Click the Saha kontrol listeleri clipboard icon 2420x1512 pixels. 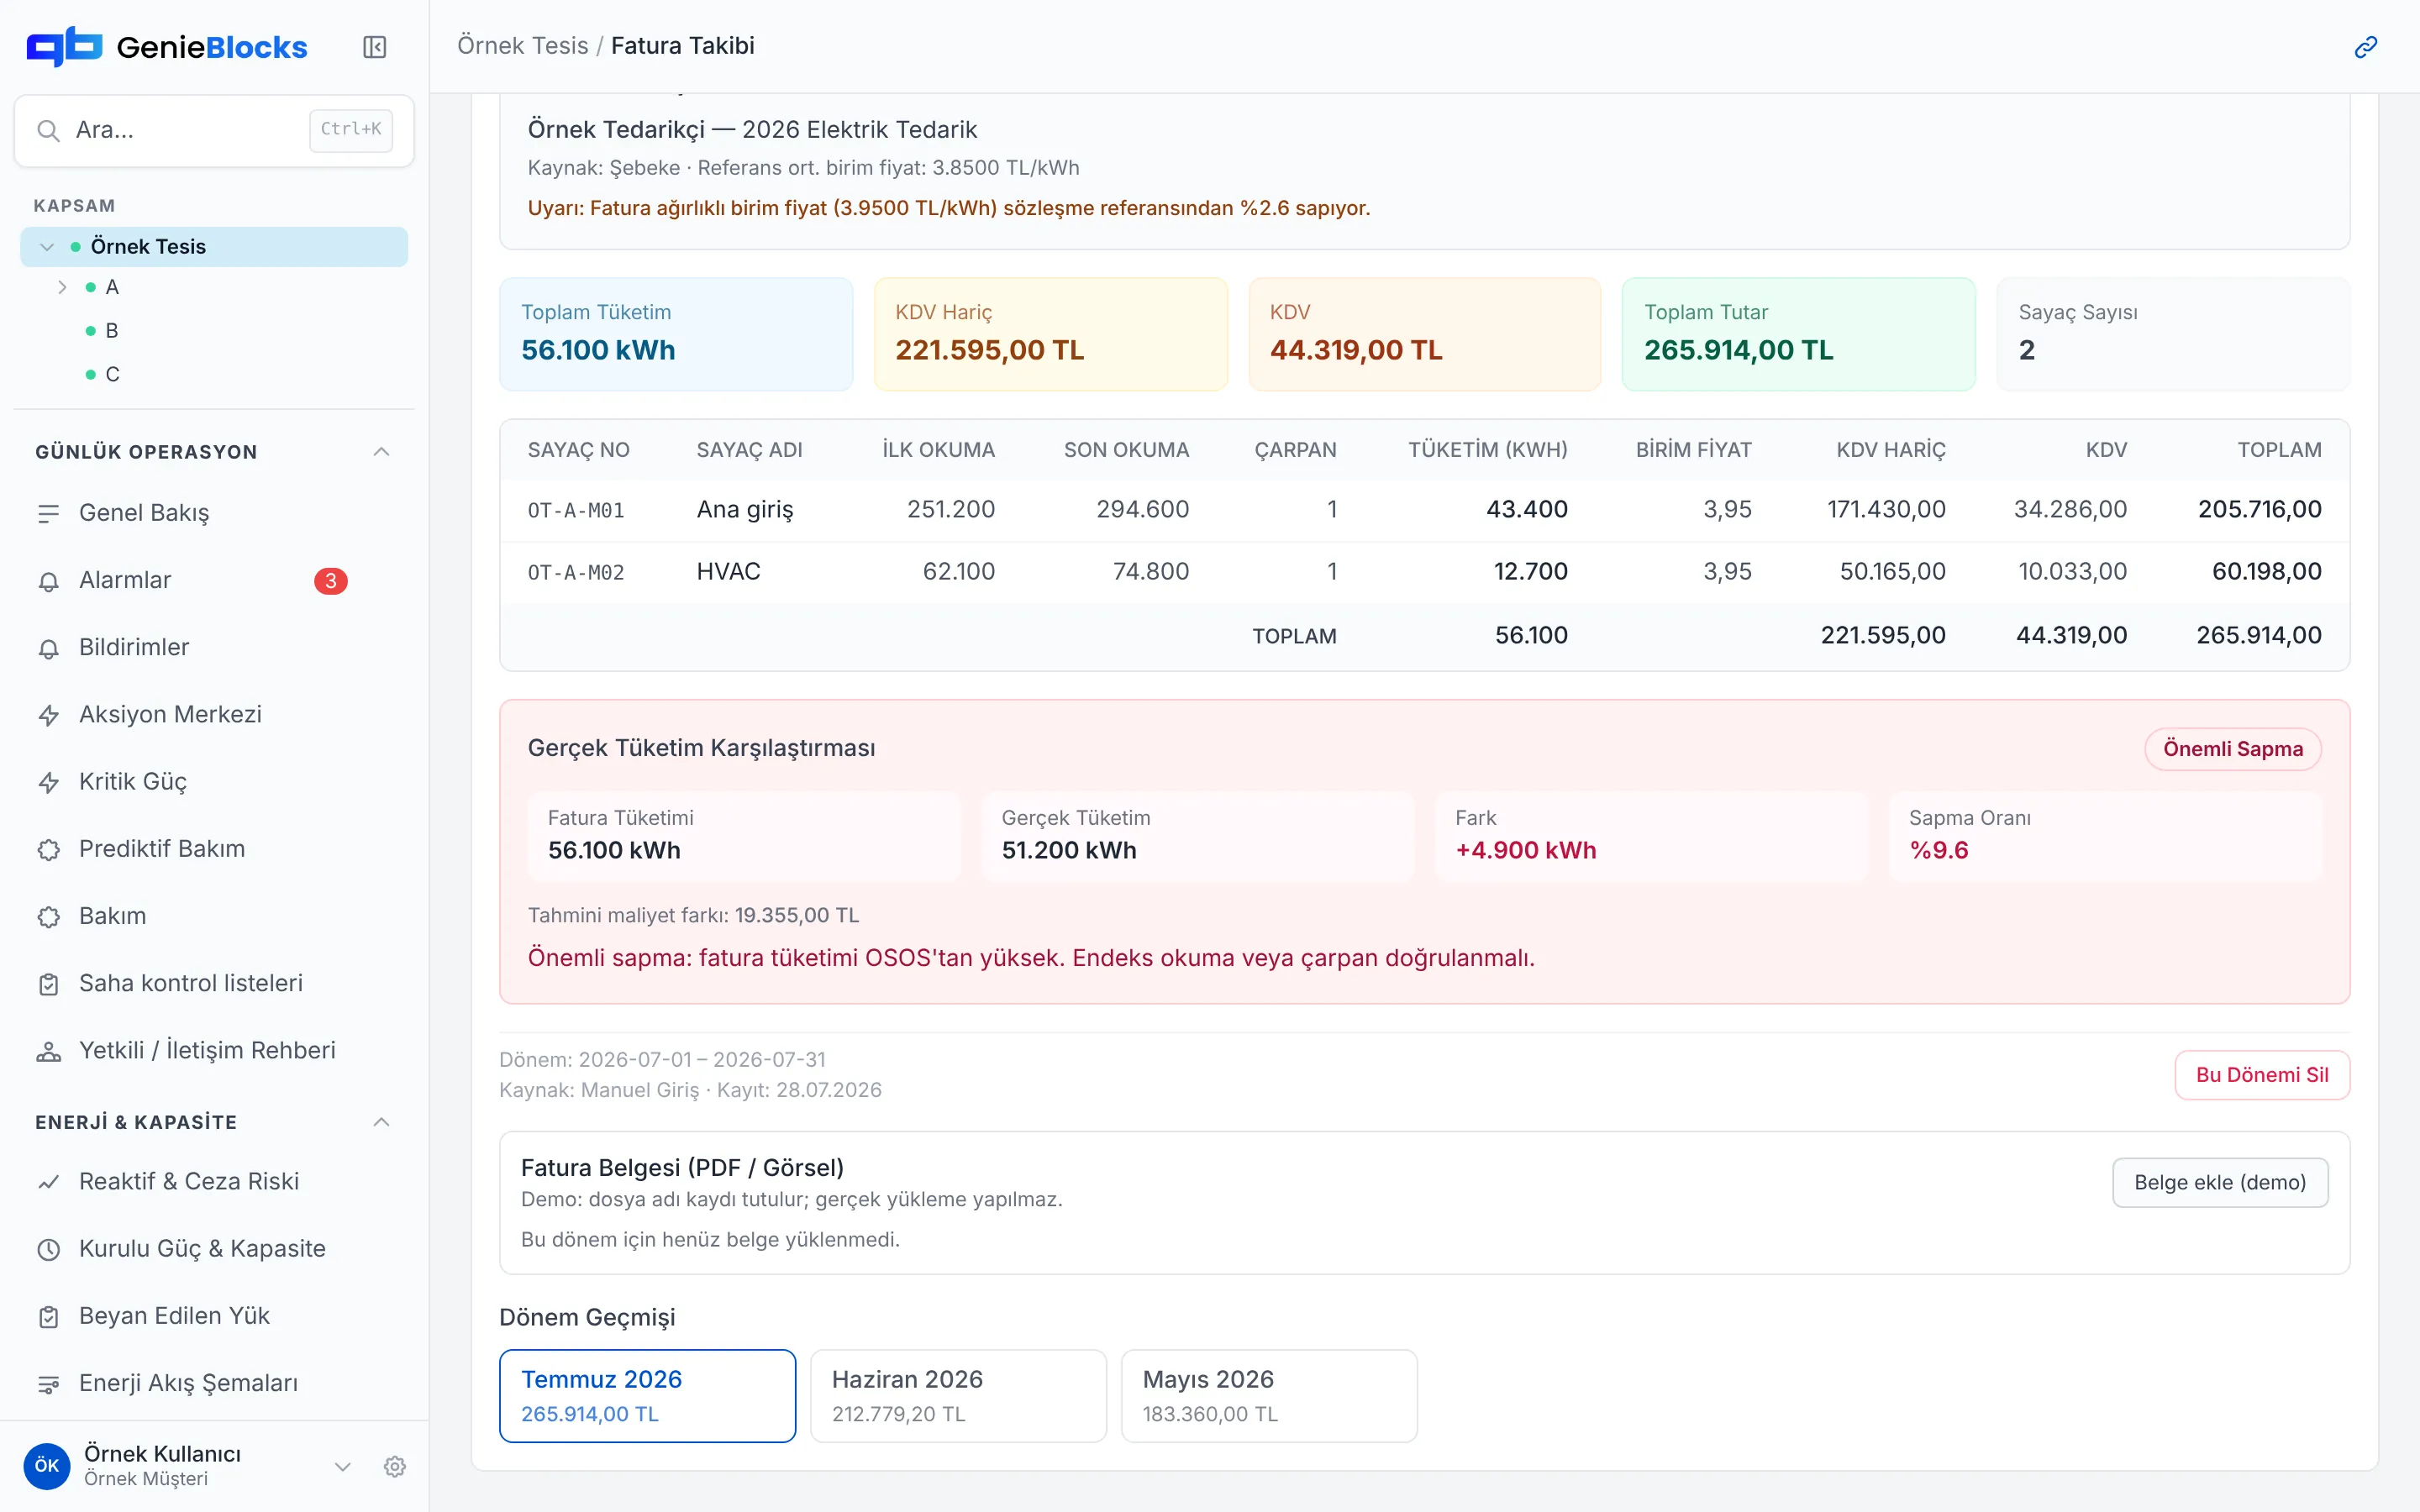point(48,984)
